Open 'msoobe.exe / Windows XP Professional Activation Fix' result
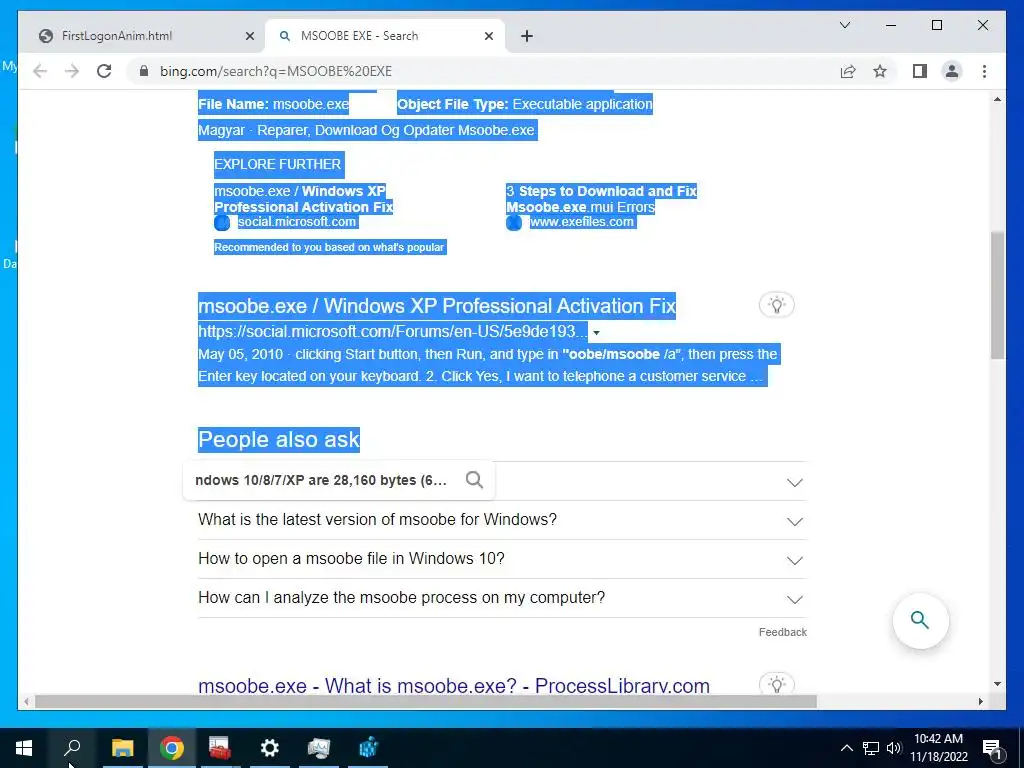This screenshot has width=1024, height=768. coord(436,306)
